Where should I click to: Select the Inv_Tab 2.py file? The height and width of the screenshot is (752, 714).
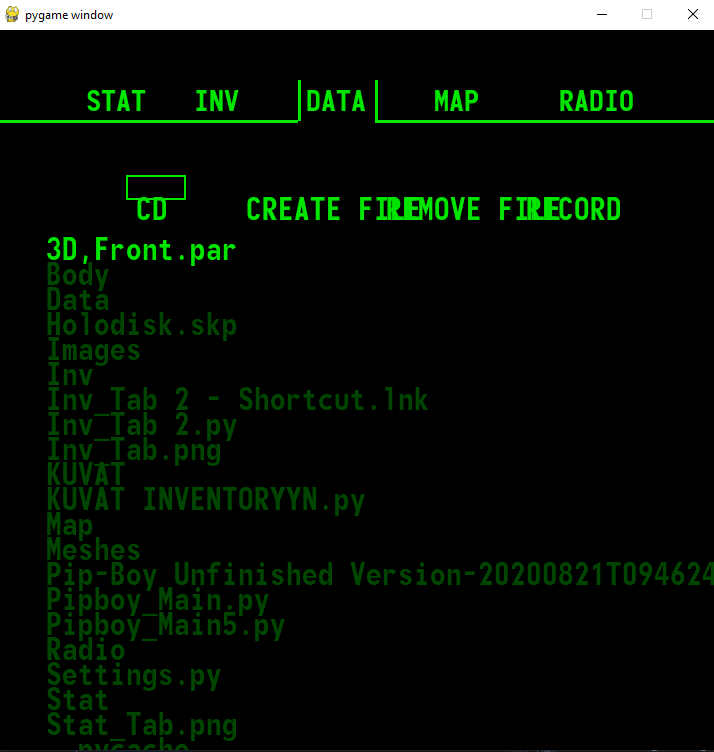(x=141, y=425)
